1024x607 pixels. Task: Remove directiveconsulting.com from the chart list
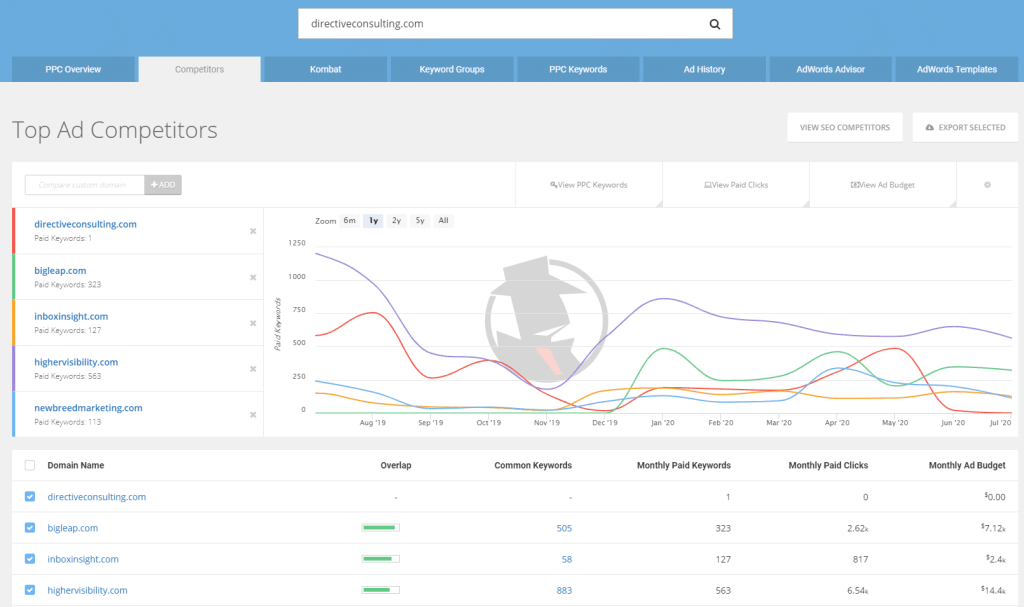[253, 231]
